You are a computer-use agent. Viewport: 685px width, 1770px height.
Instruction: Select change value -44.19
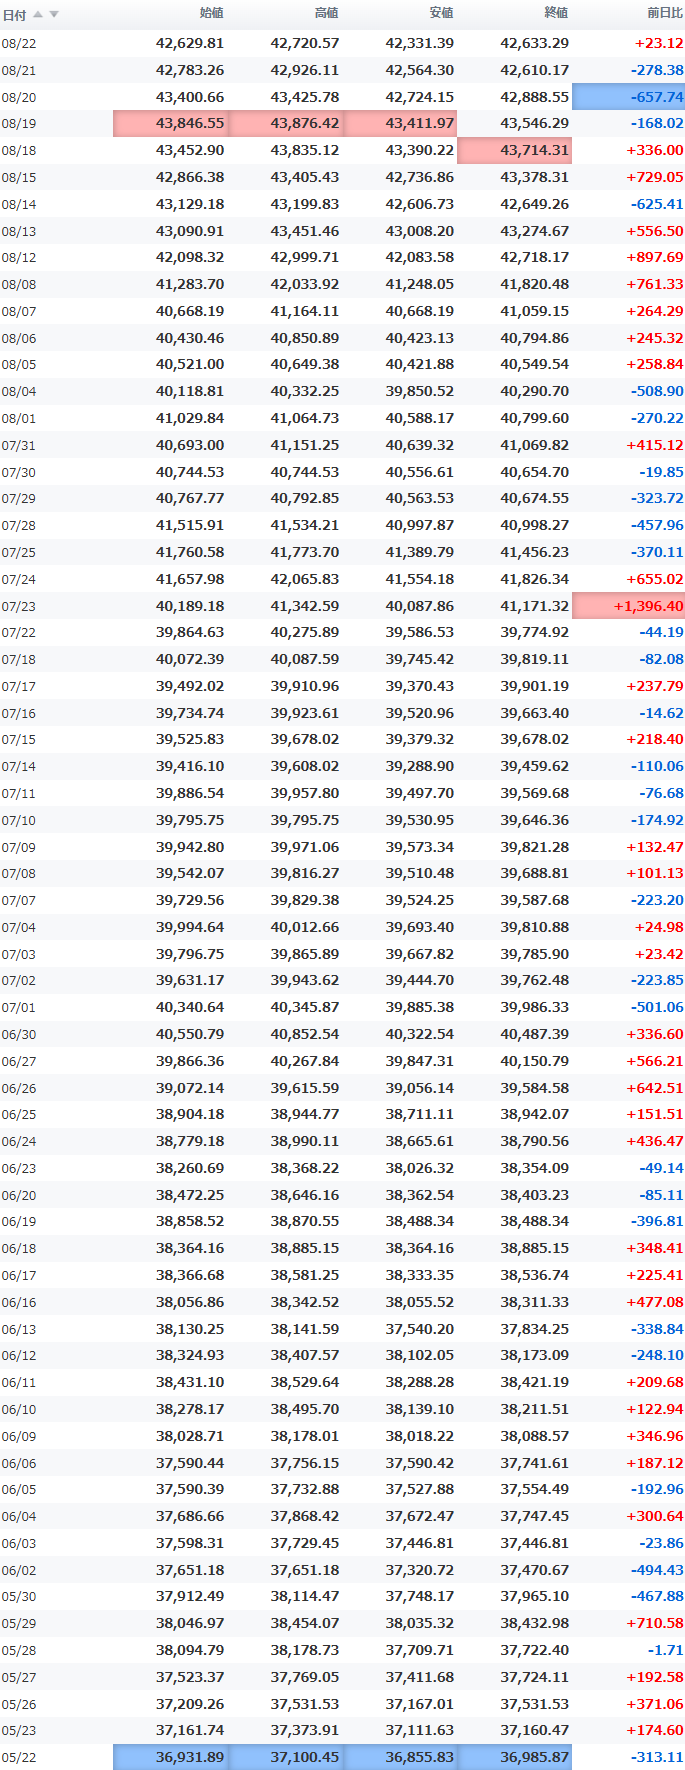pyautogui.click(x=661, y=632)
